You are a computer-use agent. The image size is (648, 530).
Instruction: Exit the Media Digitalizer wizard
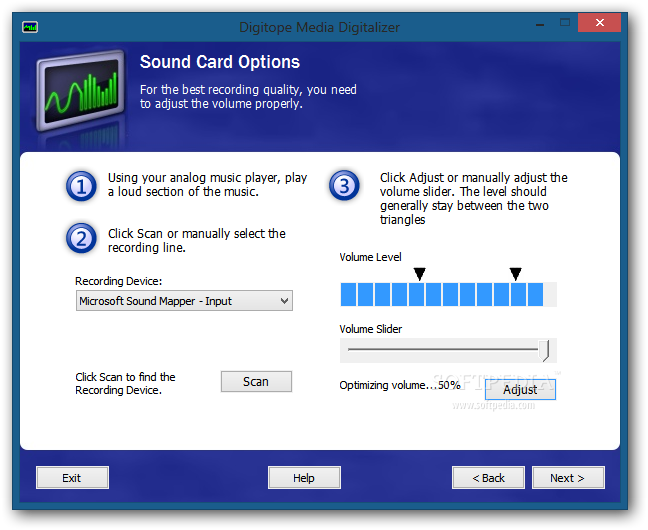[x=72, y=477]
